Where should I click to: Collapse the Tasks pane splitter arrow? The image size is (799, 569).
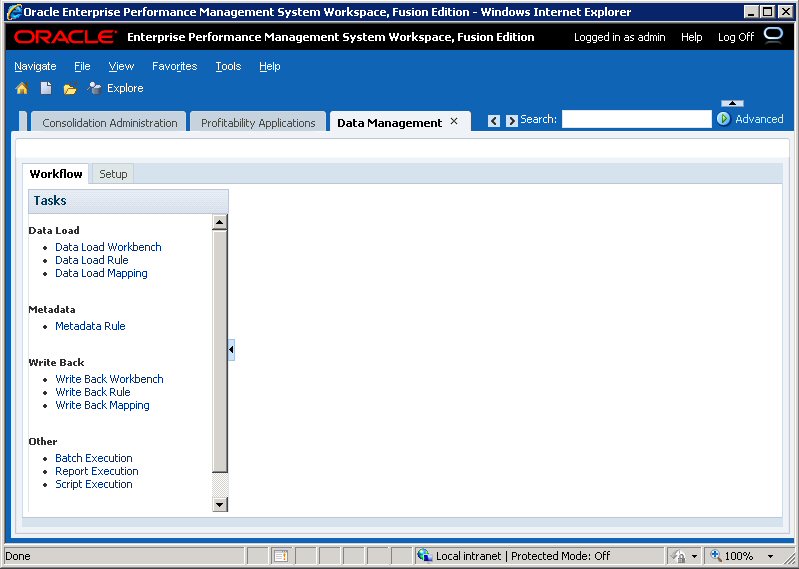tap(231, 350)
